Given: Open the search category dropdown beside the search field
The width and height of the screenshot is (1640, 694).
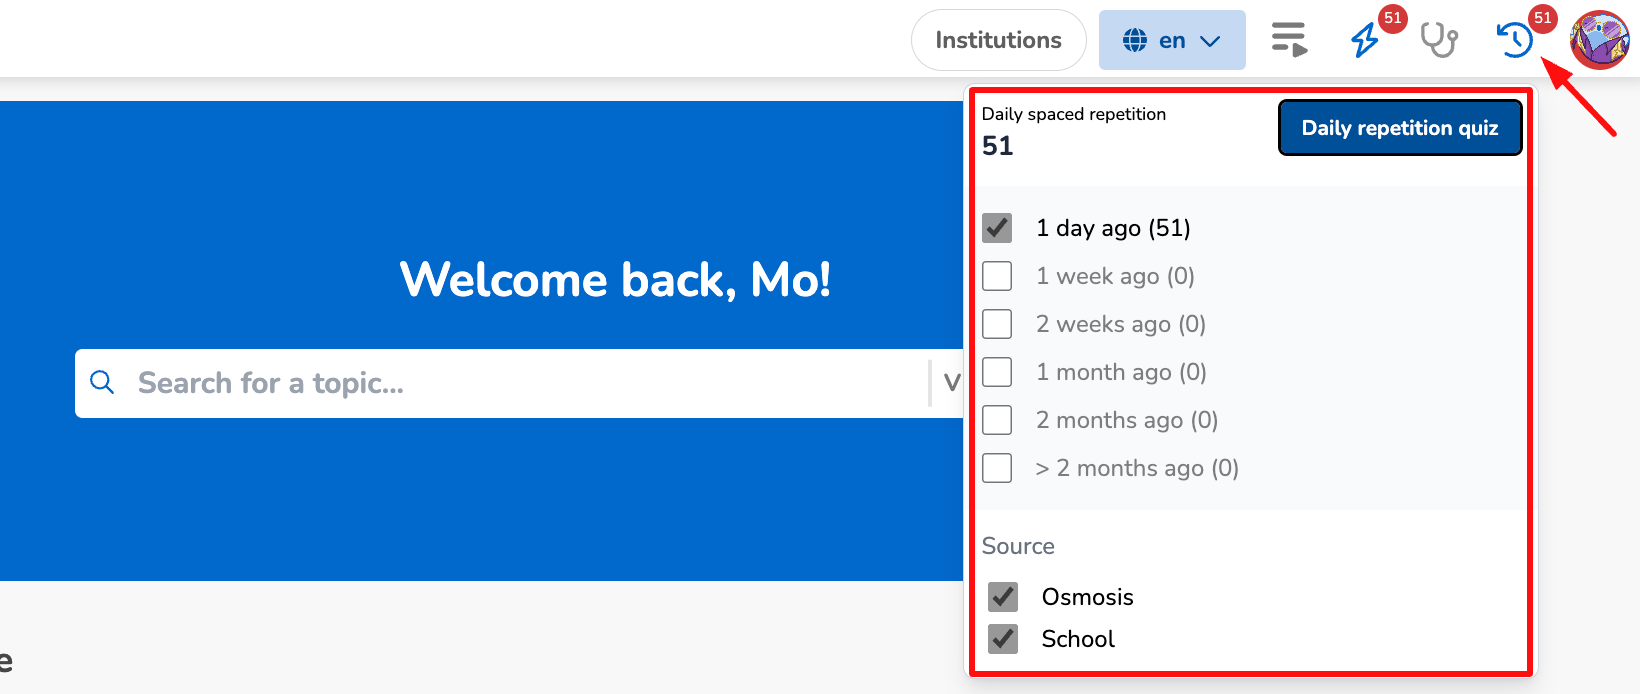Looking at the screenshot, I should tap(950, 382).
